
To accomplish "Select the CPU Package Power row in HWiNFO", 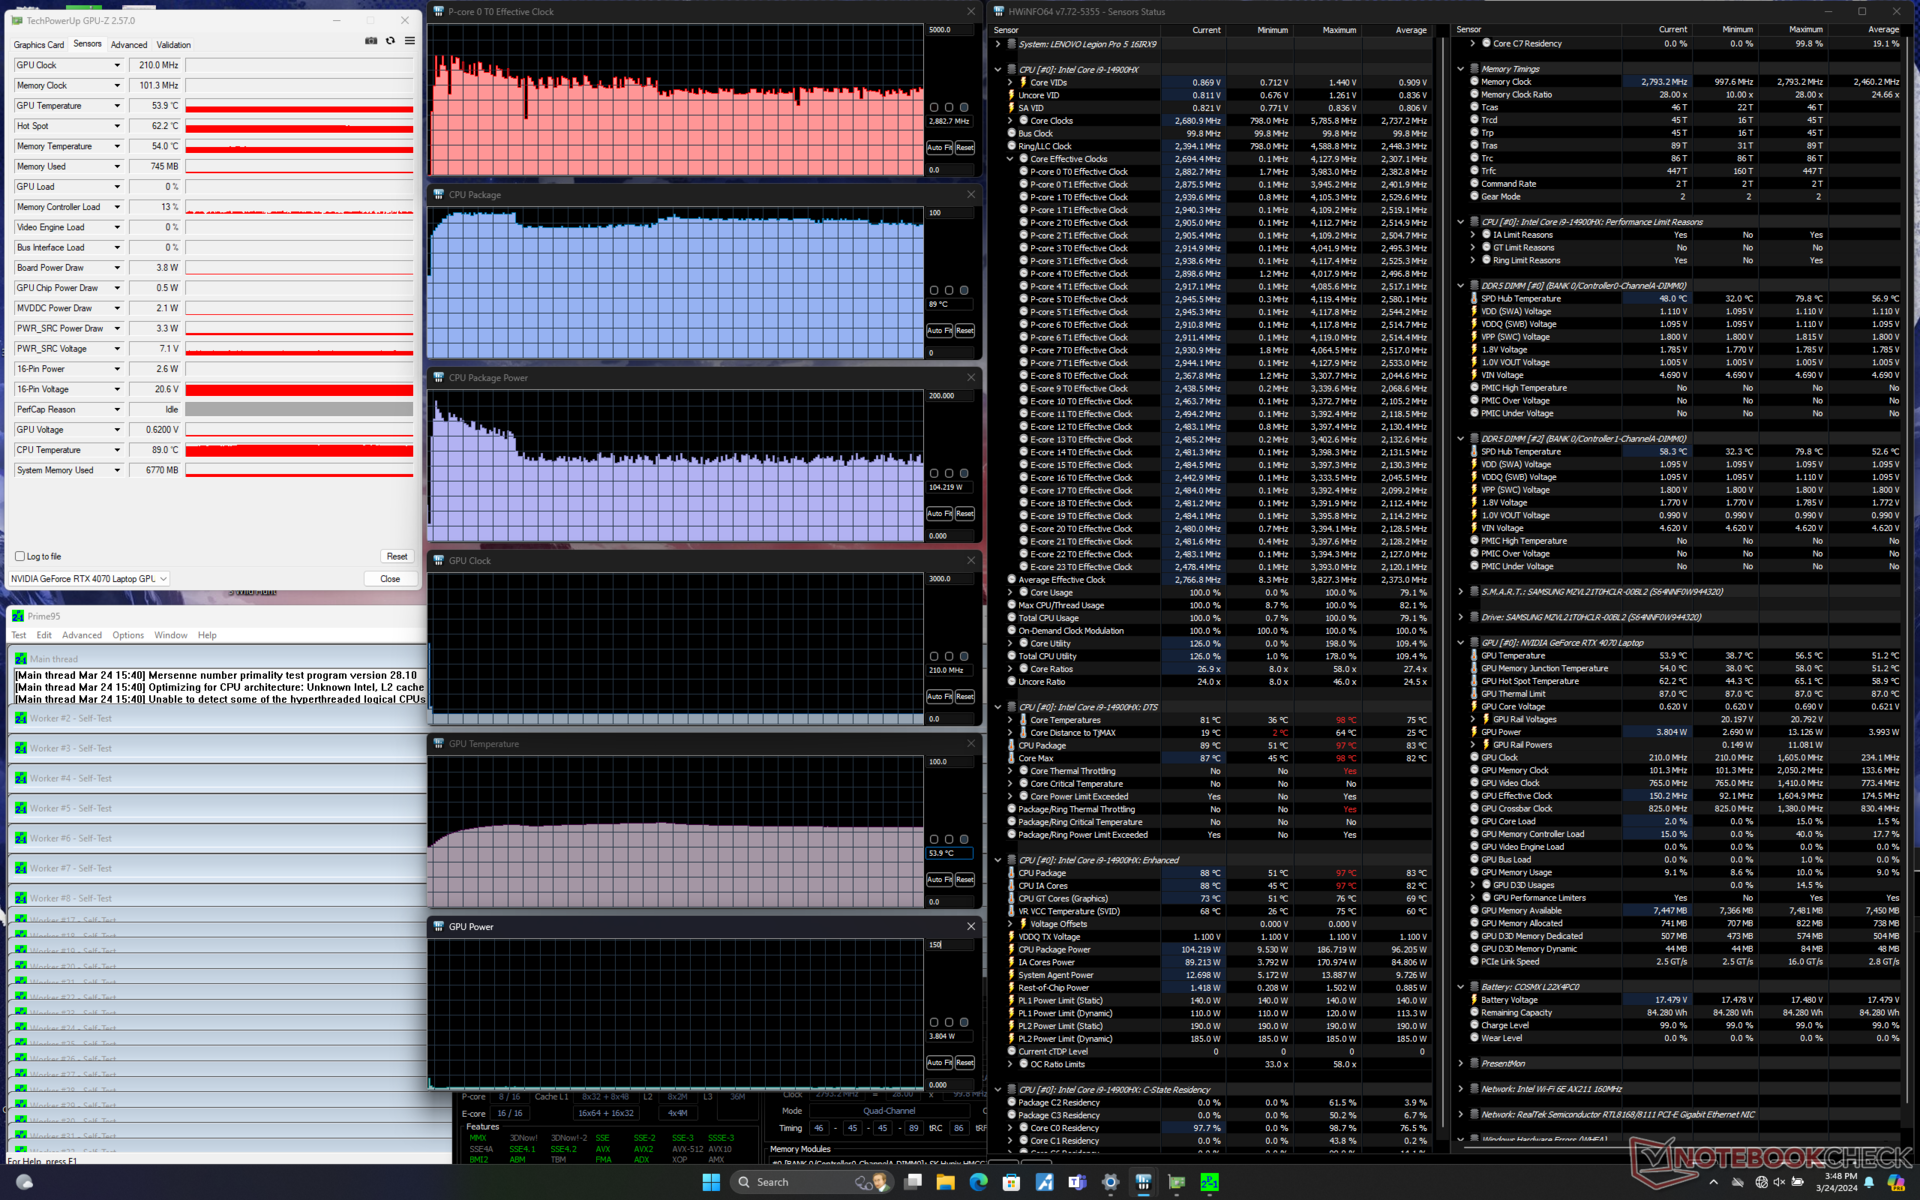I will [1218, 950].
